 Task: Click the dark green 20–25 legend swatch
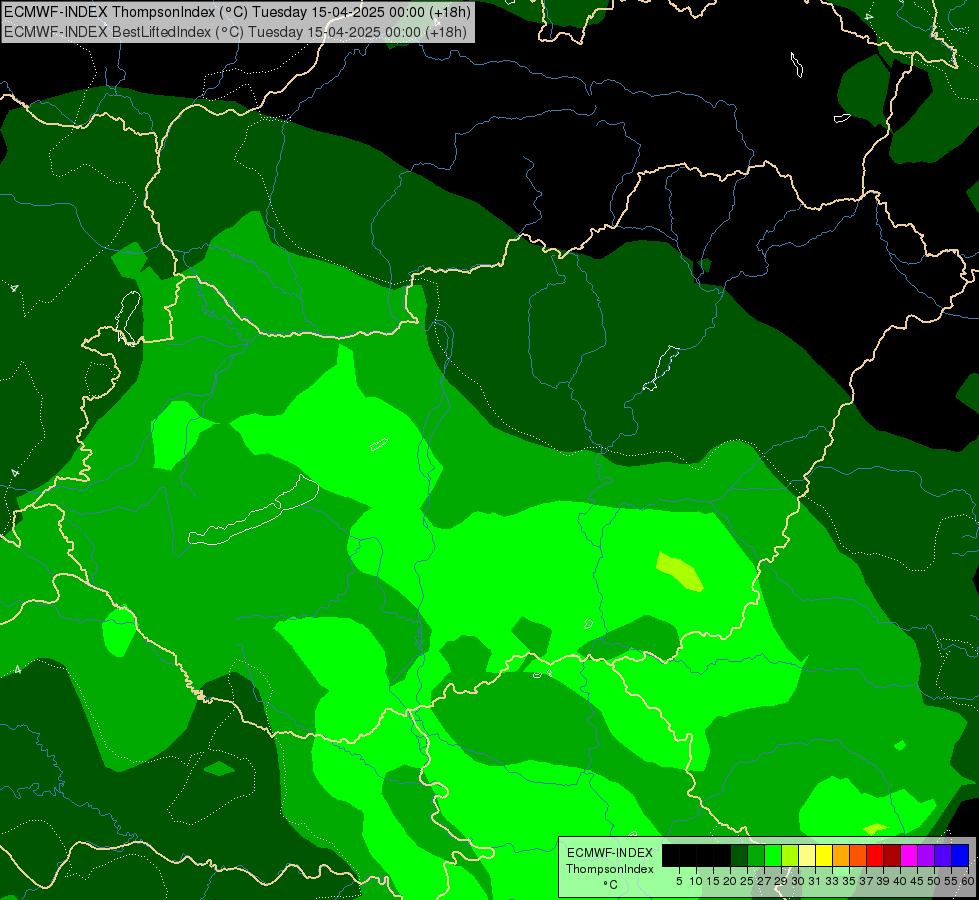point(739,855)
